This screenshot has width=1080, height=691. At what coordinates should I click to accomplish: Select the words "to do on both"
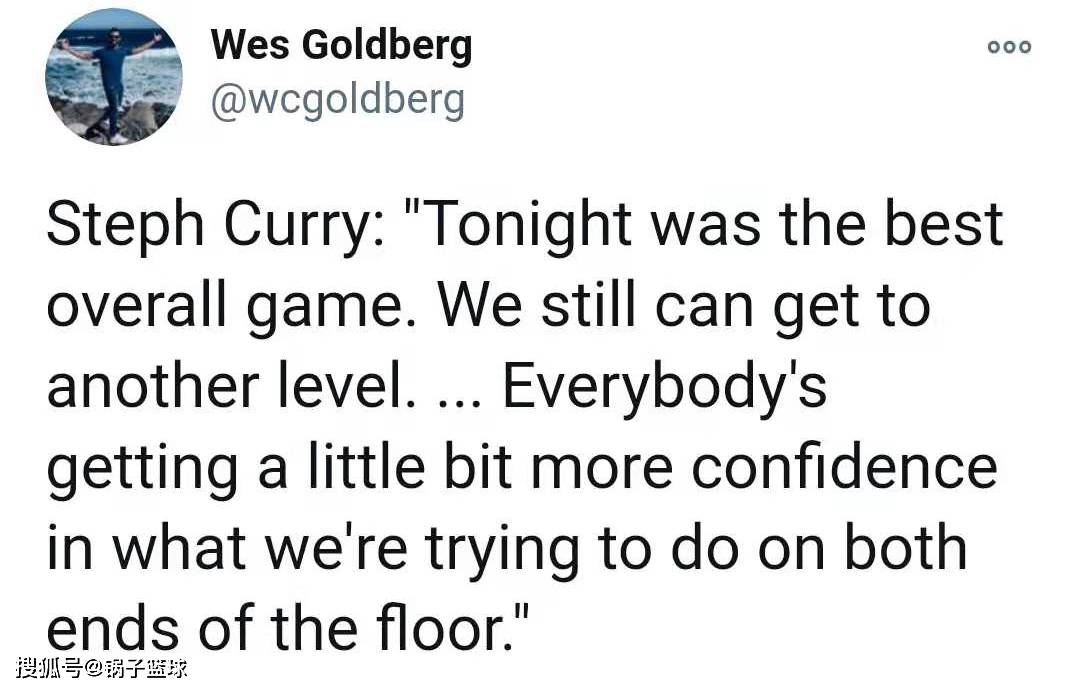click(x=782, y=547)
